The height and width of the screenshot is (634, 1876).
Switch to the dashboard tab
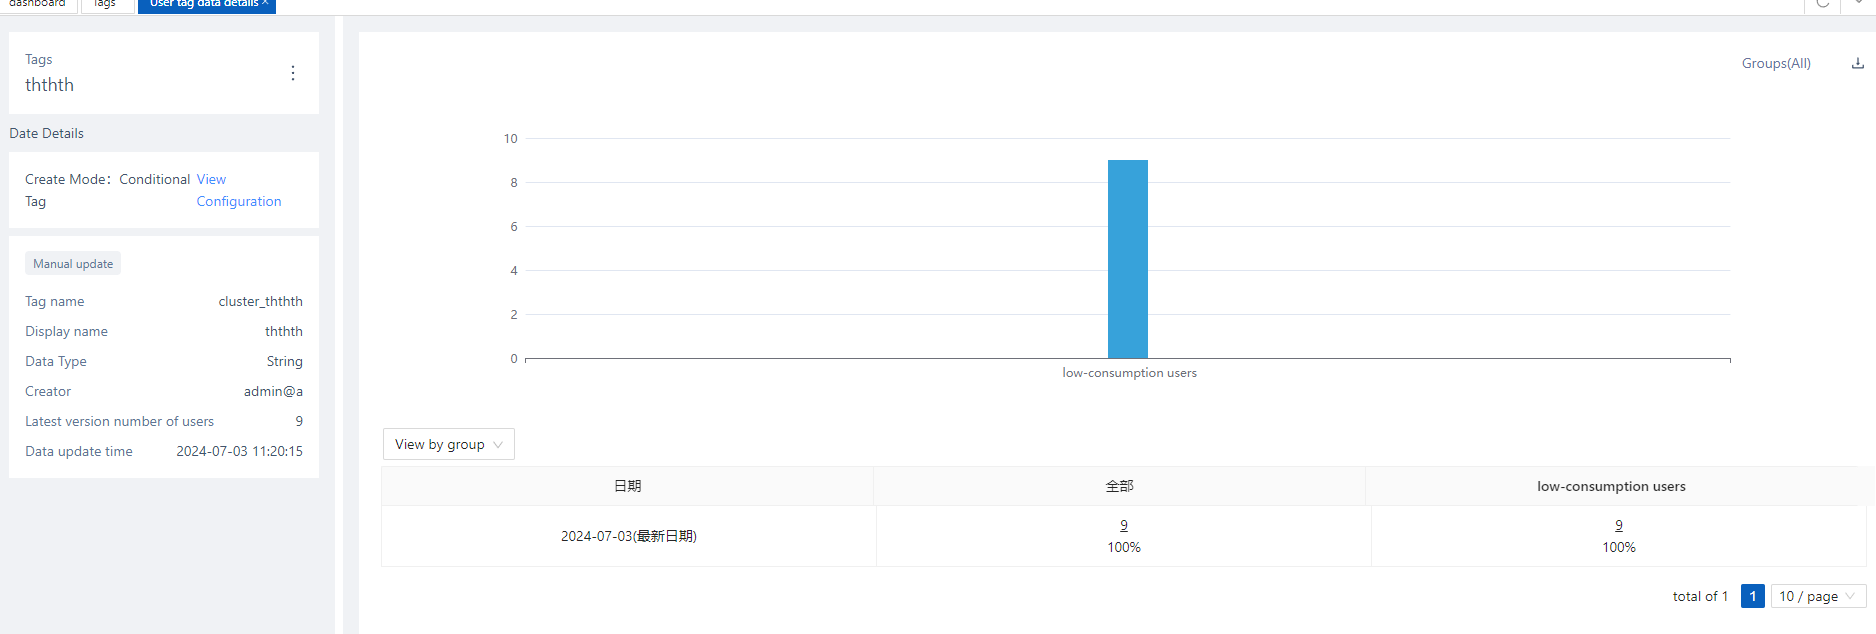click(38, 4)
